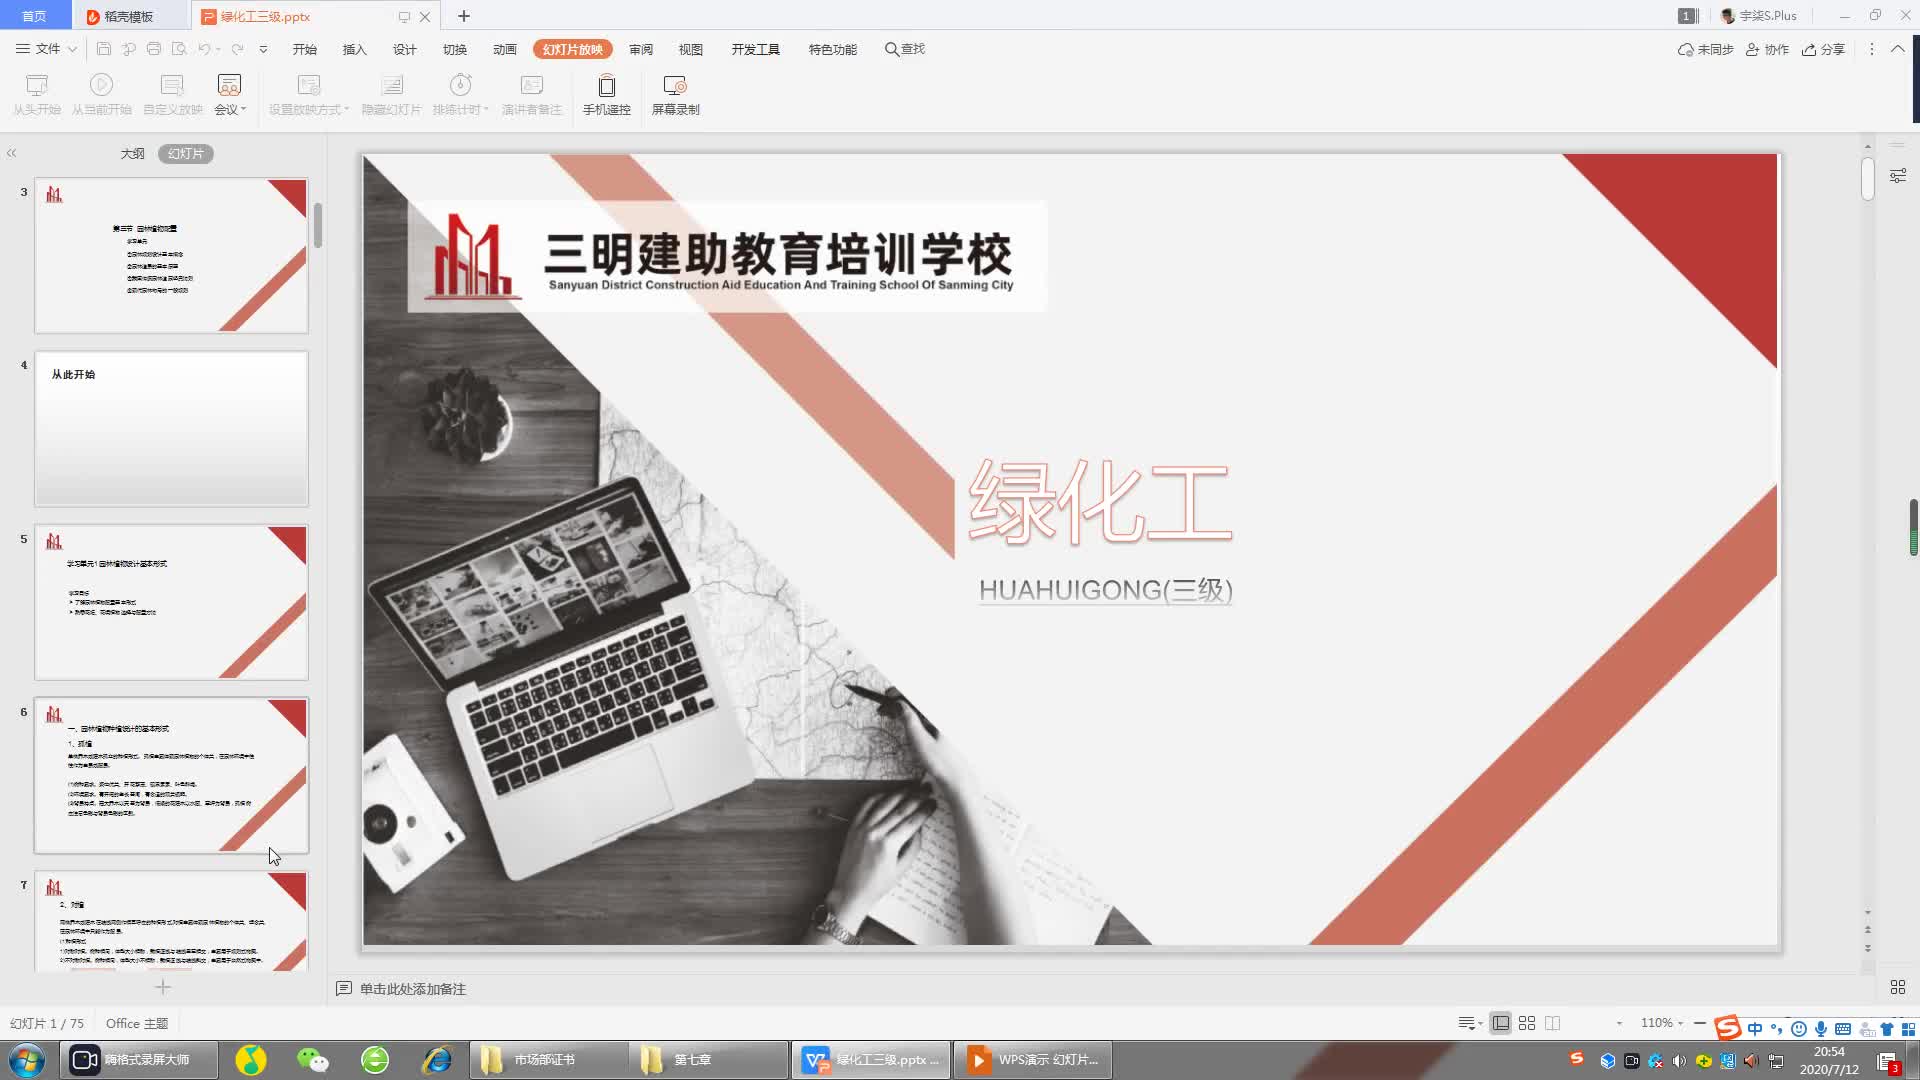Expand the 文件 file menu dropdown

pyautogui.click(x=47, y=49)
